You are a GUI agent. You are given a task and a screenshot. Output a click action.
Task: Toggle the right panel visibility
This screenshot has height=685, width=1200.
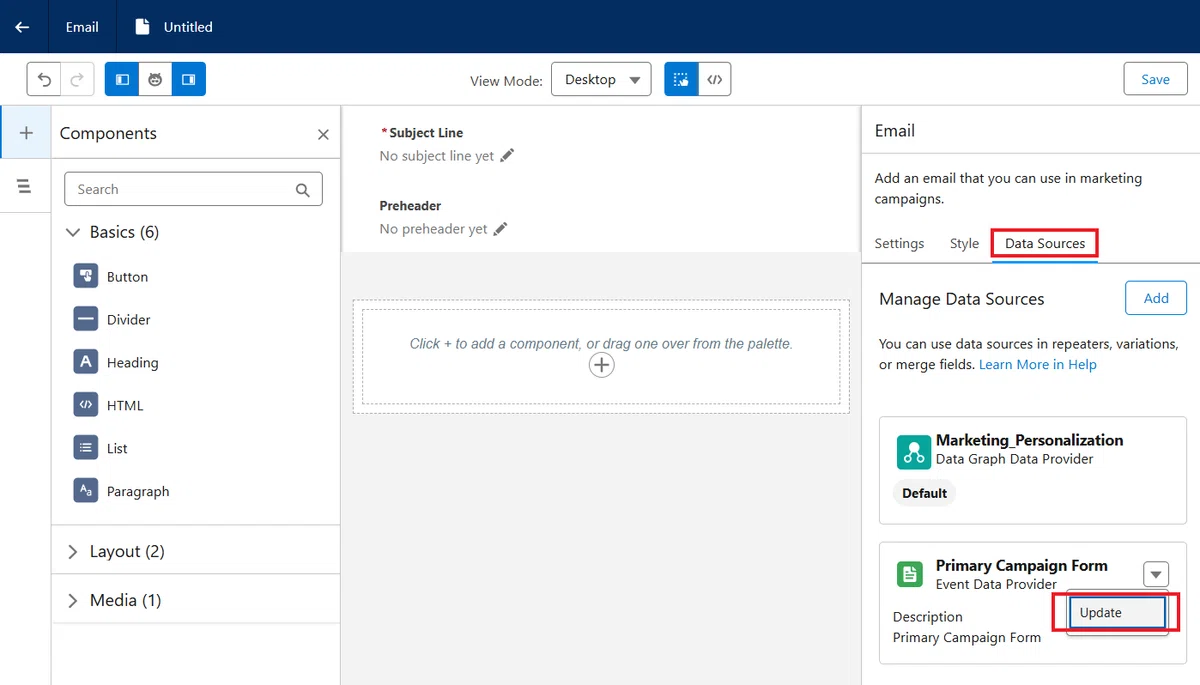coord(189,79)
